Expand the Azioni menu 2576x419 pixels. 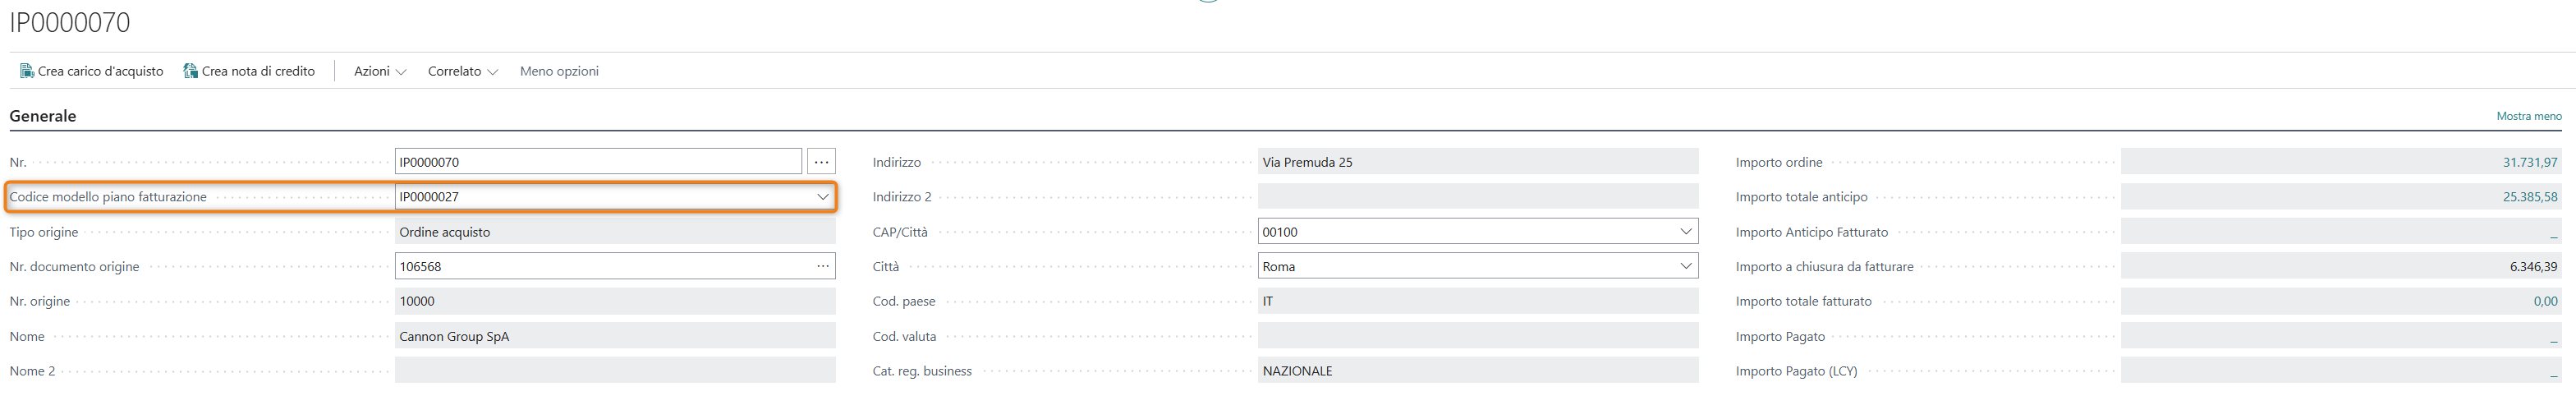[x=379, y=71]
